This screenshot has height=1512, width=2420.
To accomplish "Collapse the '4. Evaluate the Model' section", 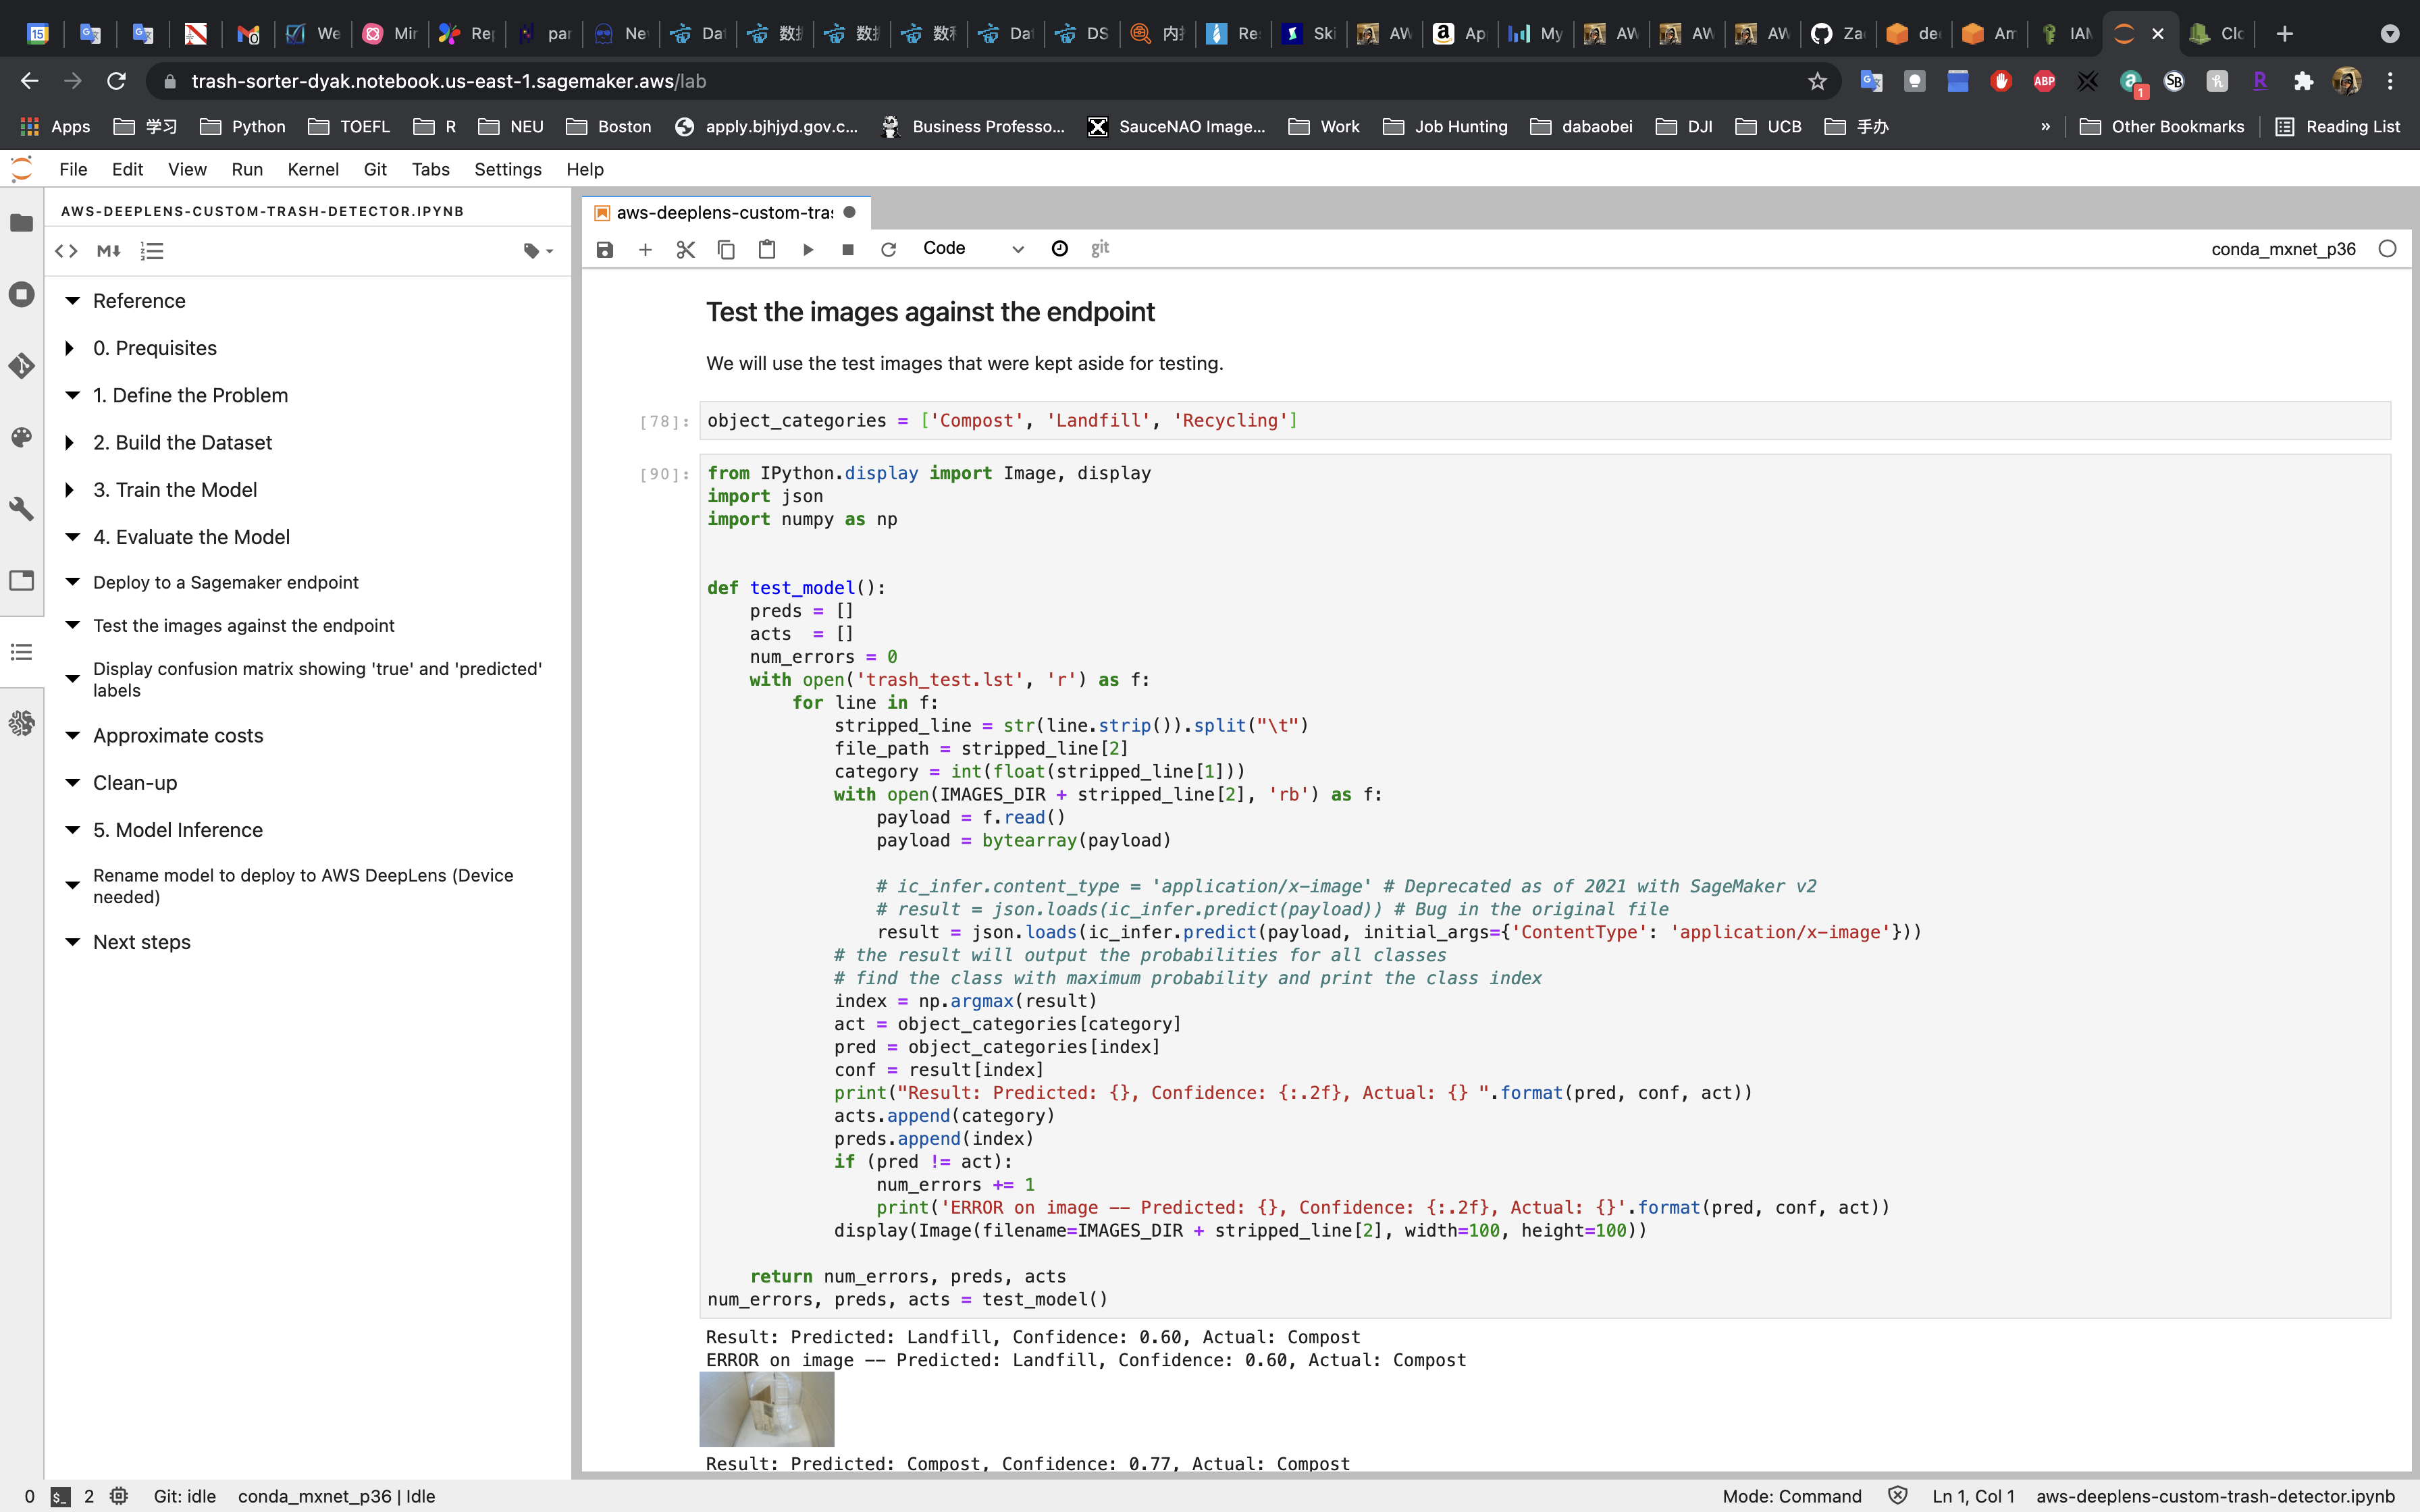I will click(72, 537).
